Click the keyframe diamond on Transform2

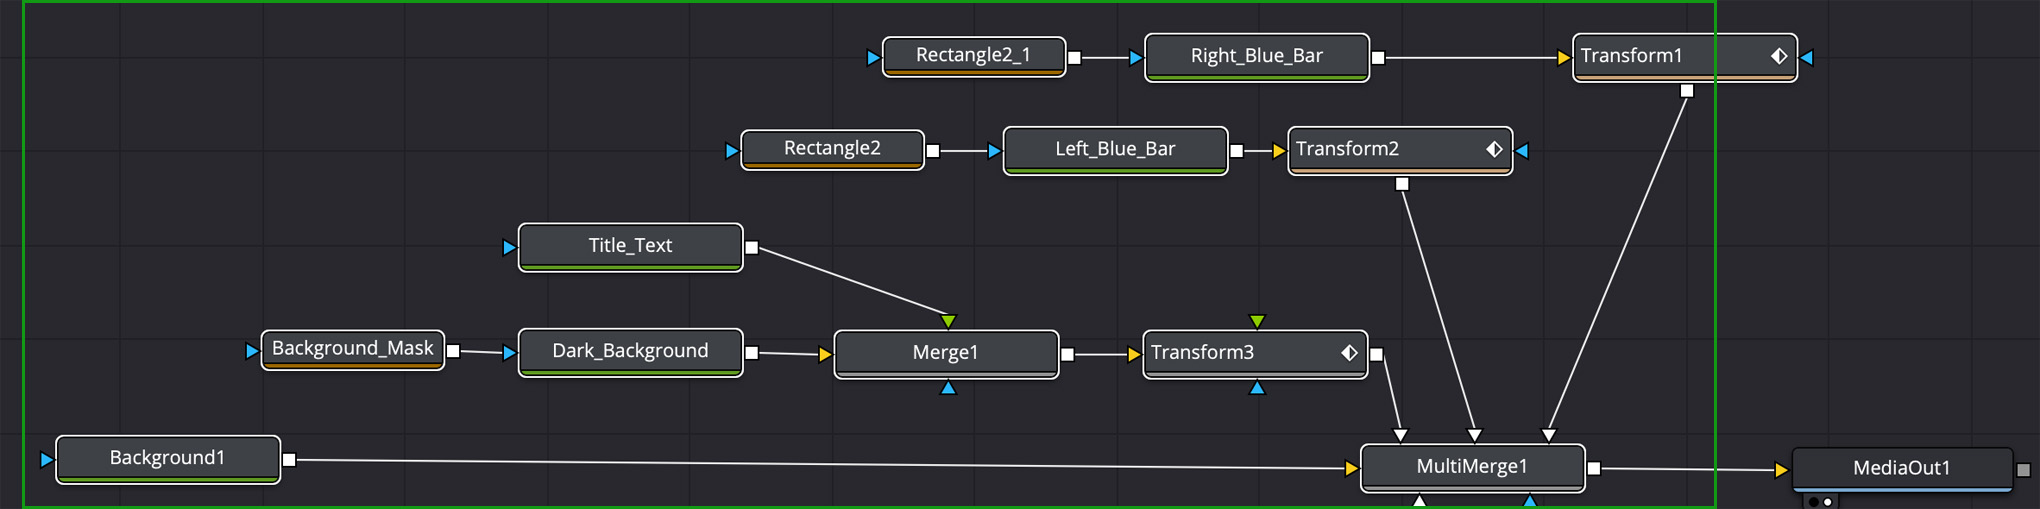point(1494,149)
